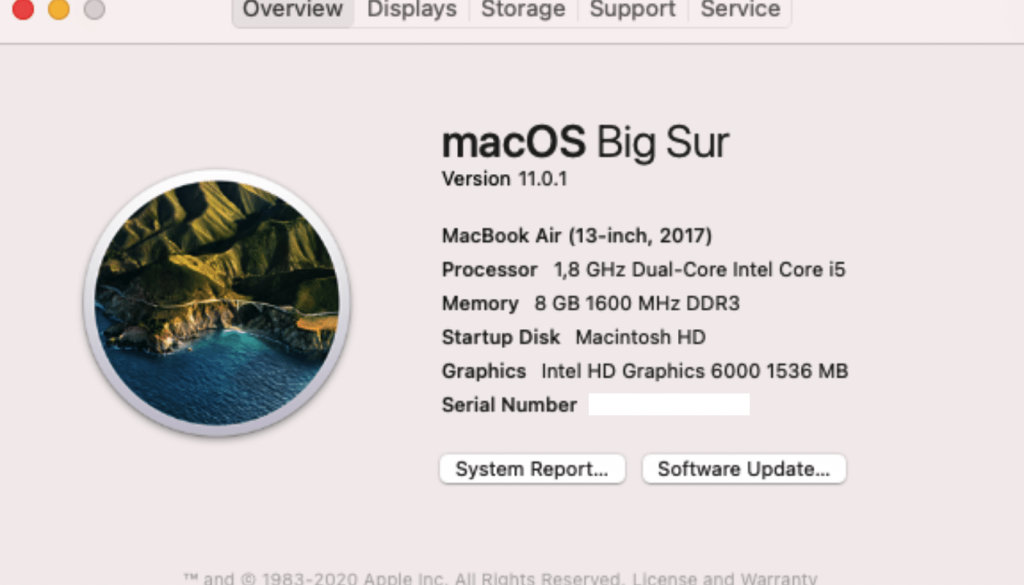
Task: Click the License and Warranty link
Action: coord(720,577)
